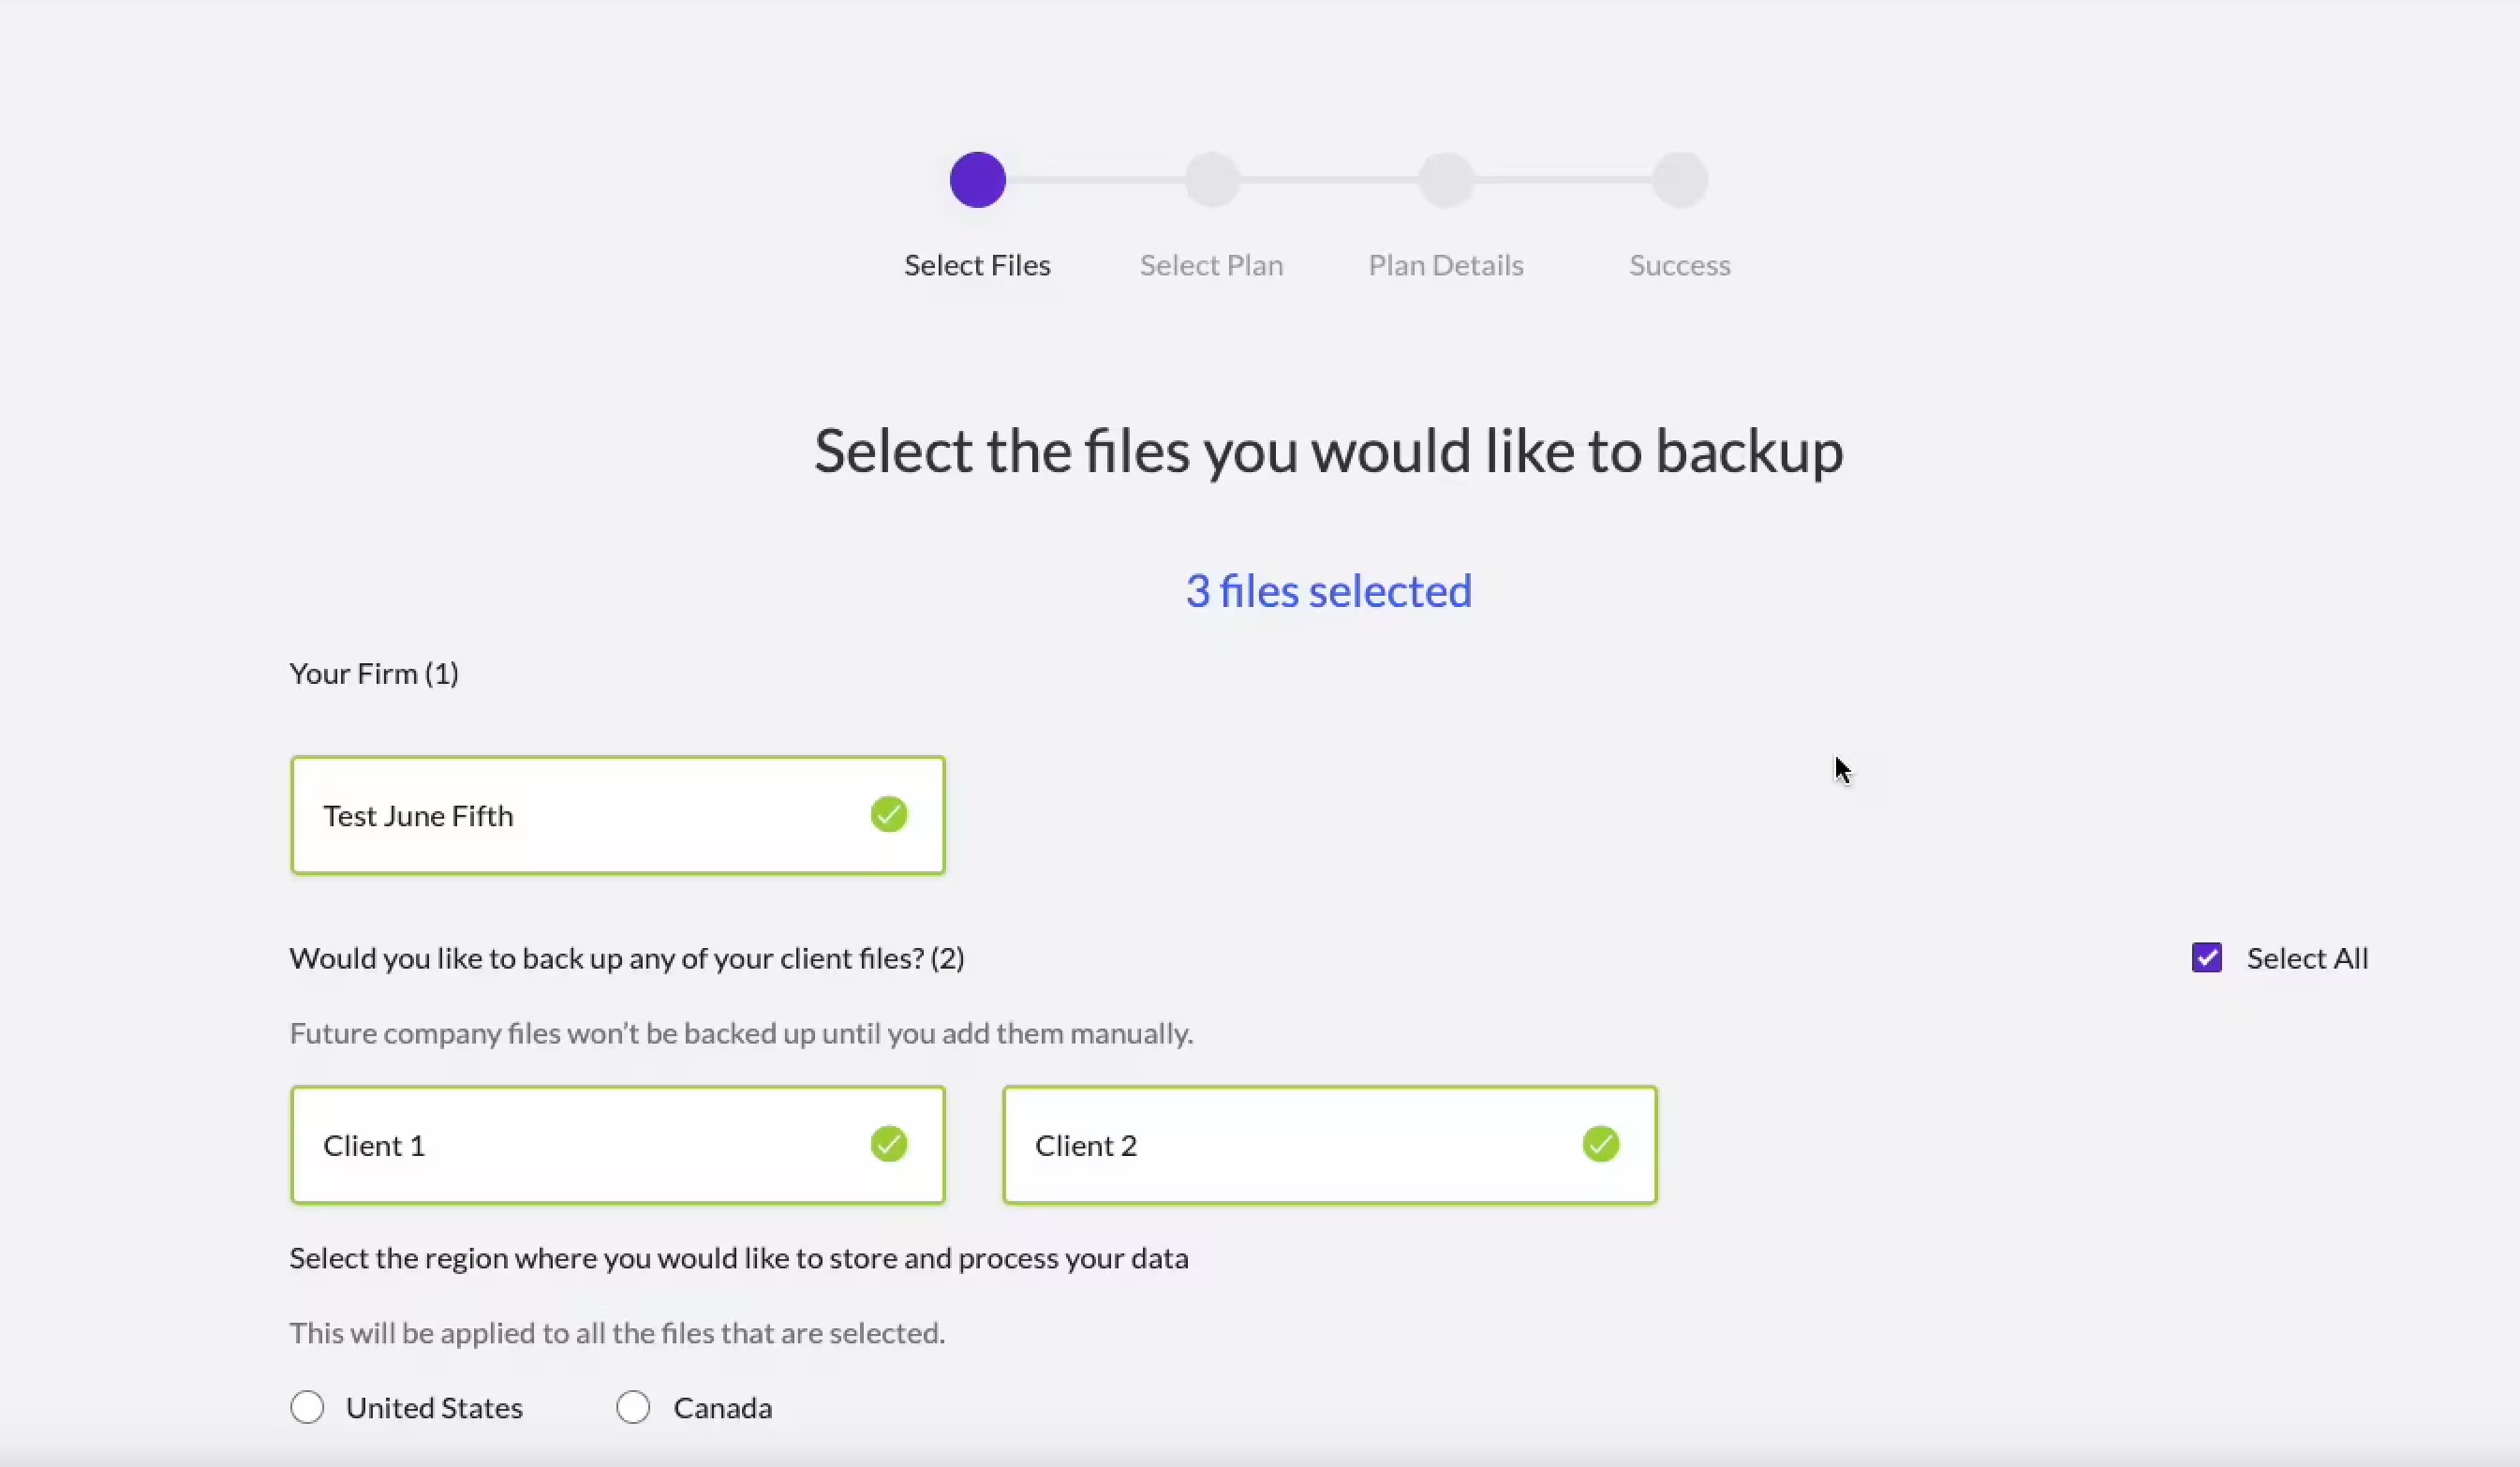
Task: Click the Plan Details step circle
Action: coord(1446,180)
